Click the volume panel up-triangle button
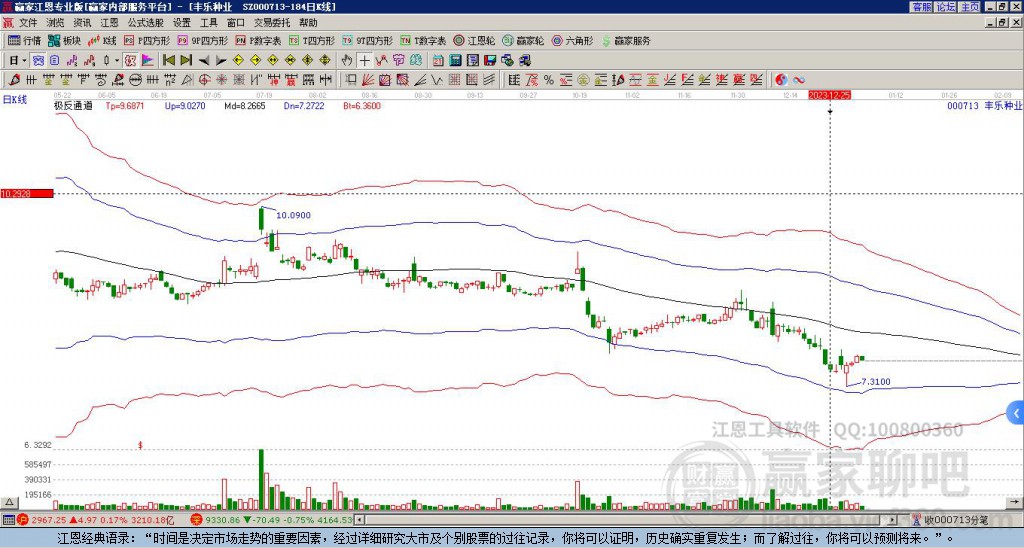Image resolution: width=1024 pixels, height=548 pixels. [9, 502]
